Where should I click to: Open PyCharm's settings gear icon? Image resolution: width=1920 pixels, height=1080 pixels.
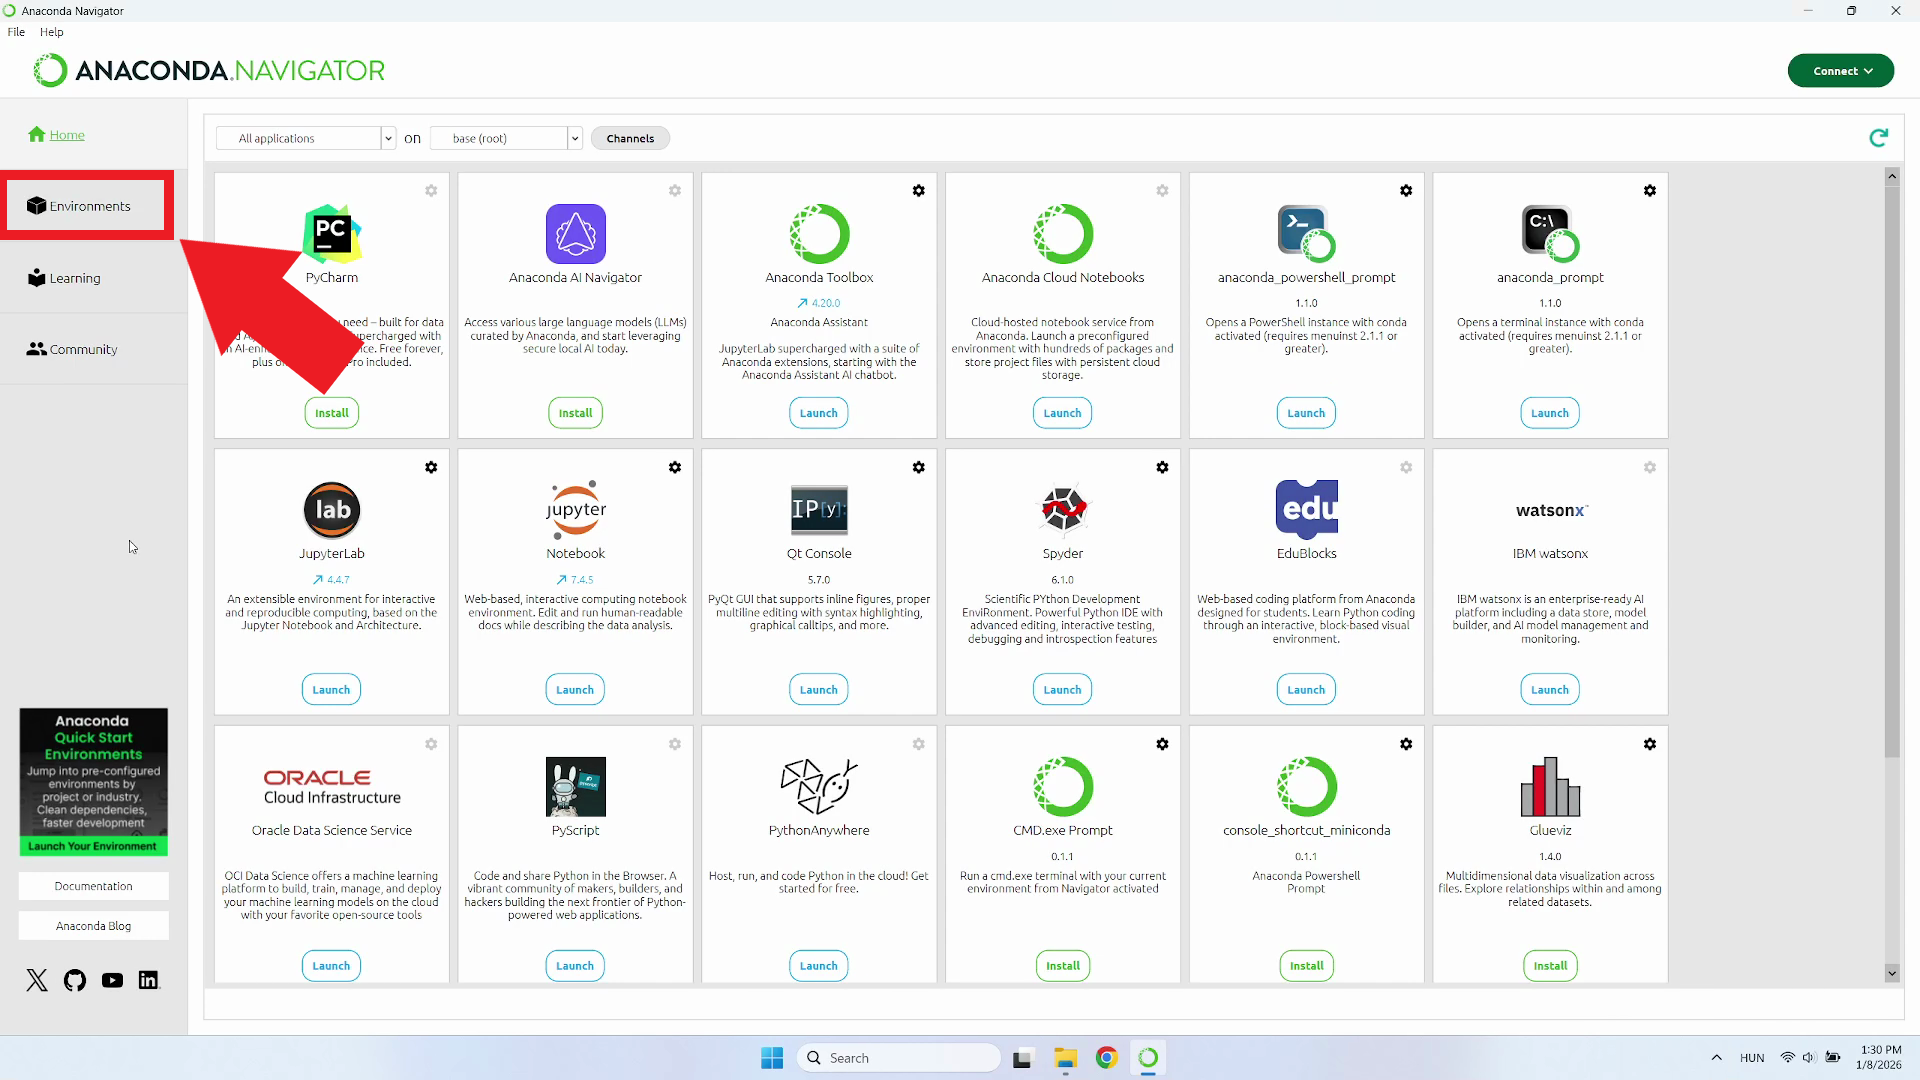431,190
